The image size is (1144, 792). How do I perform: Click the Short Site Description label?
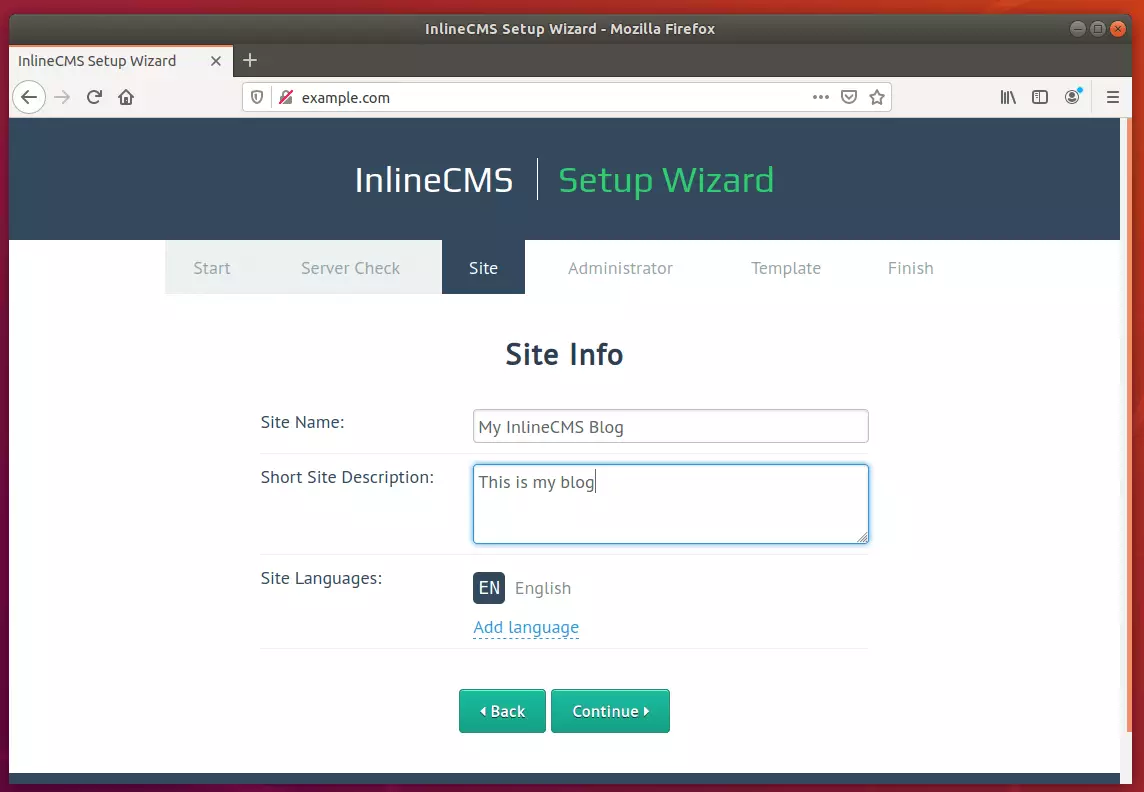point(347,477)
